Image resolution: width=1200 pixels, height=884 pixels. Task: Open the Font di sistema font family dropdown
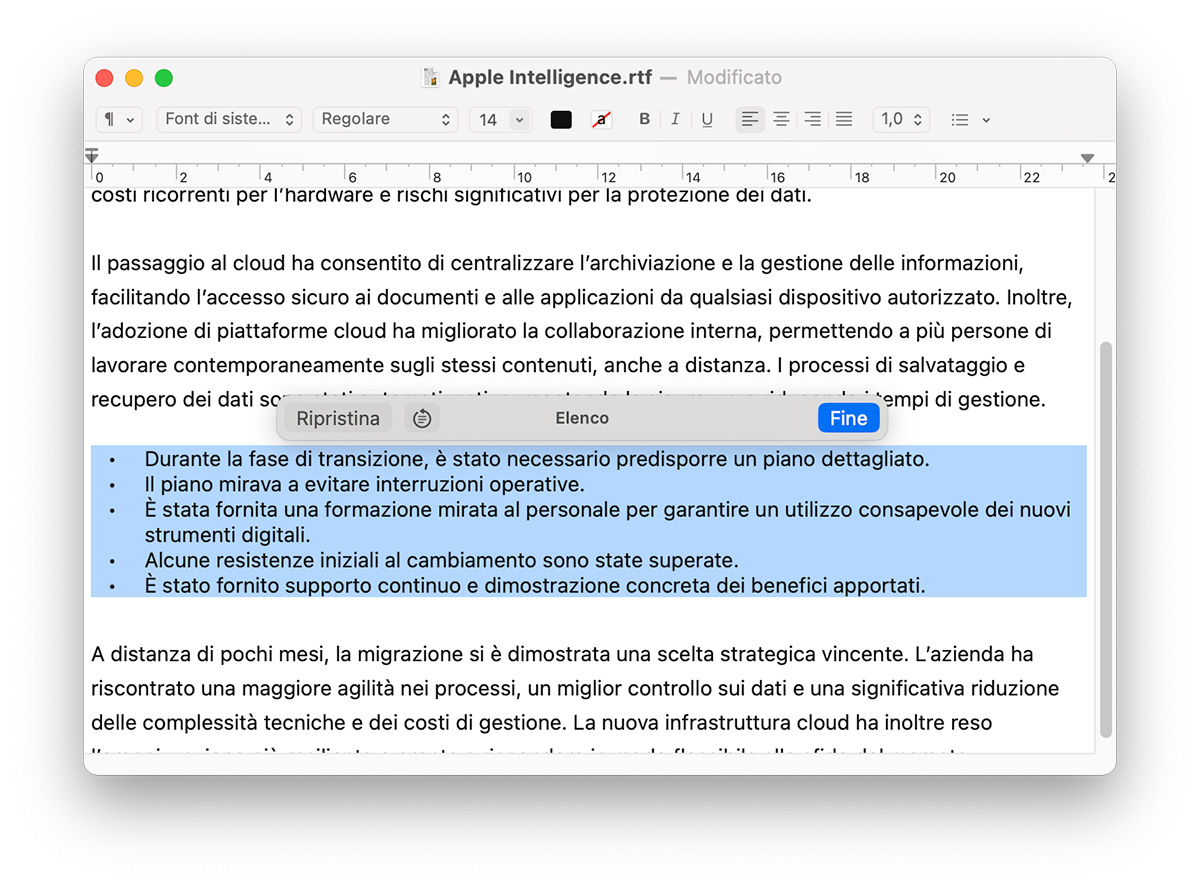229,119
